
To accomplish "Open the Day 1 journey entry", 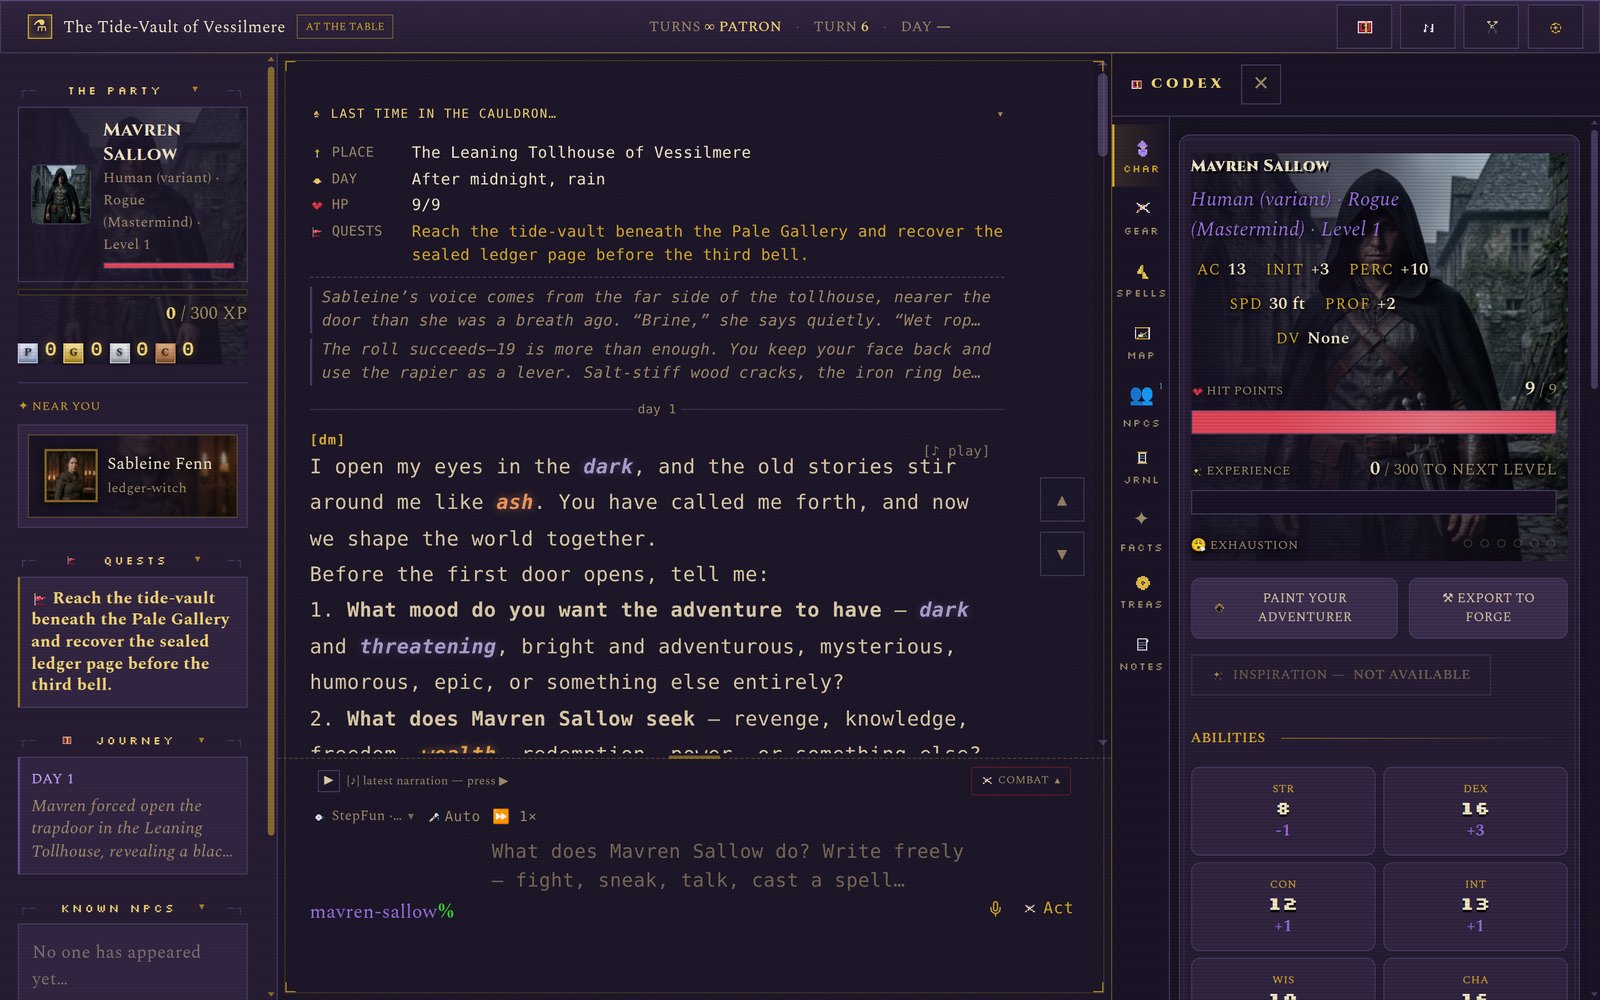I will click(x=133, y=816).
